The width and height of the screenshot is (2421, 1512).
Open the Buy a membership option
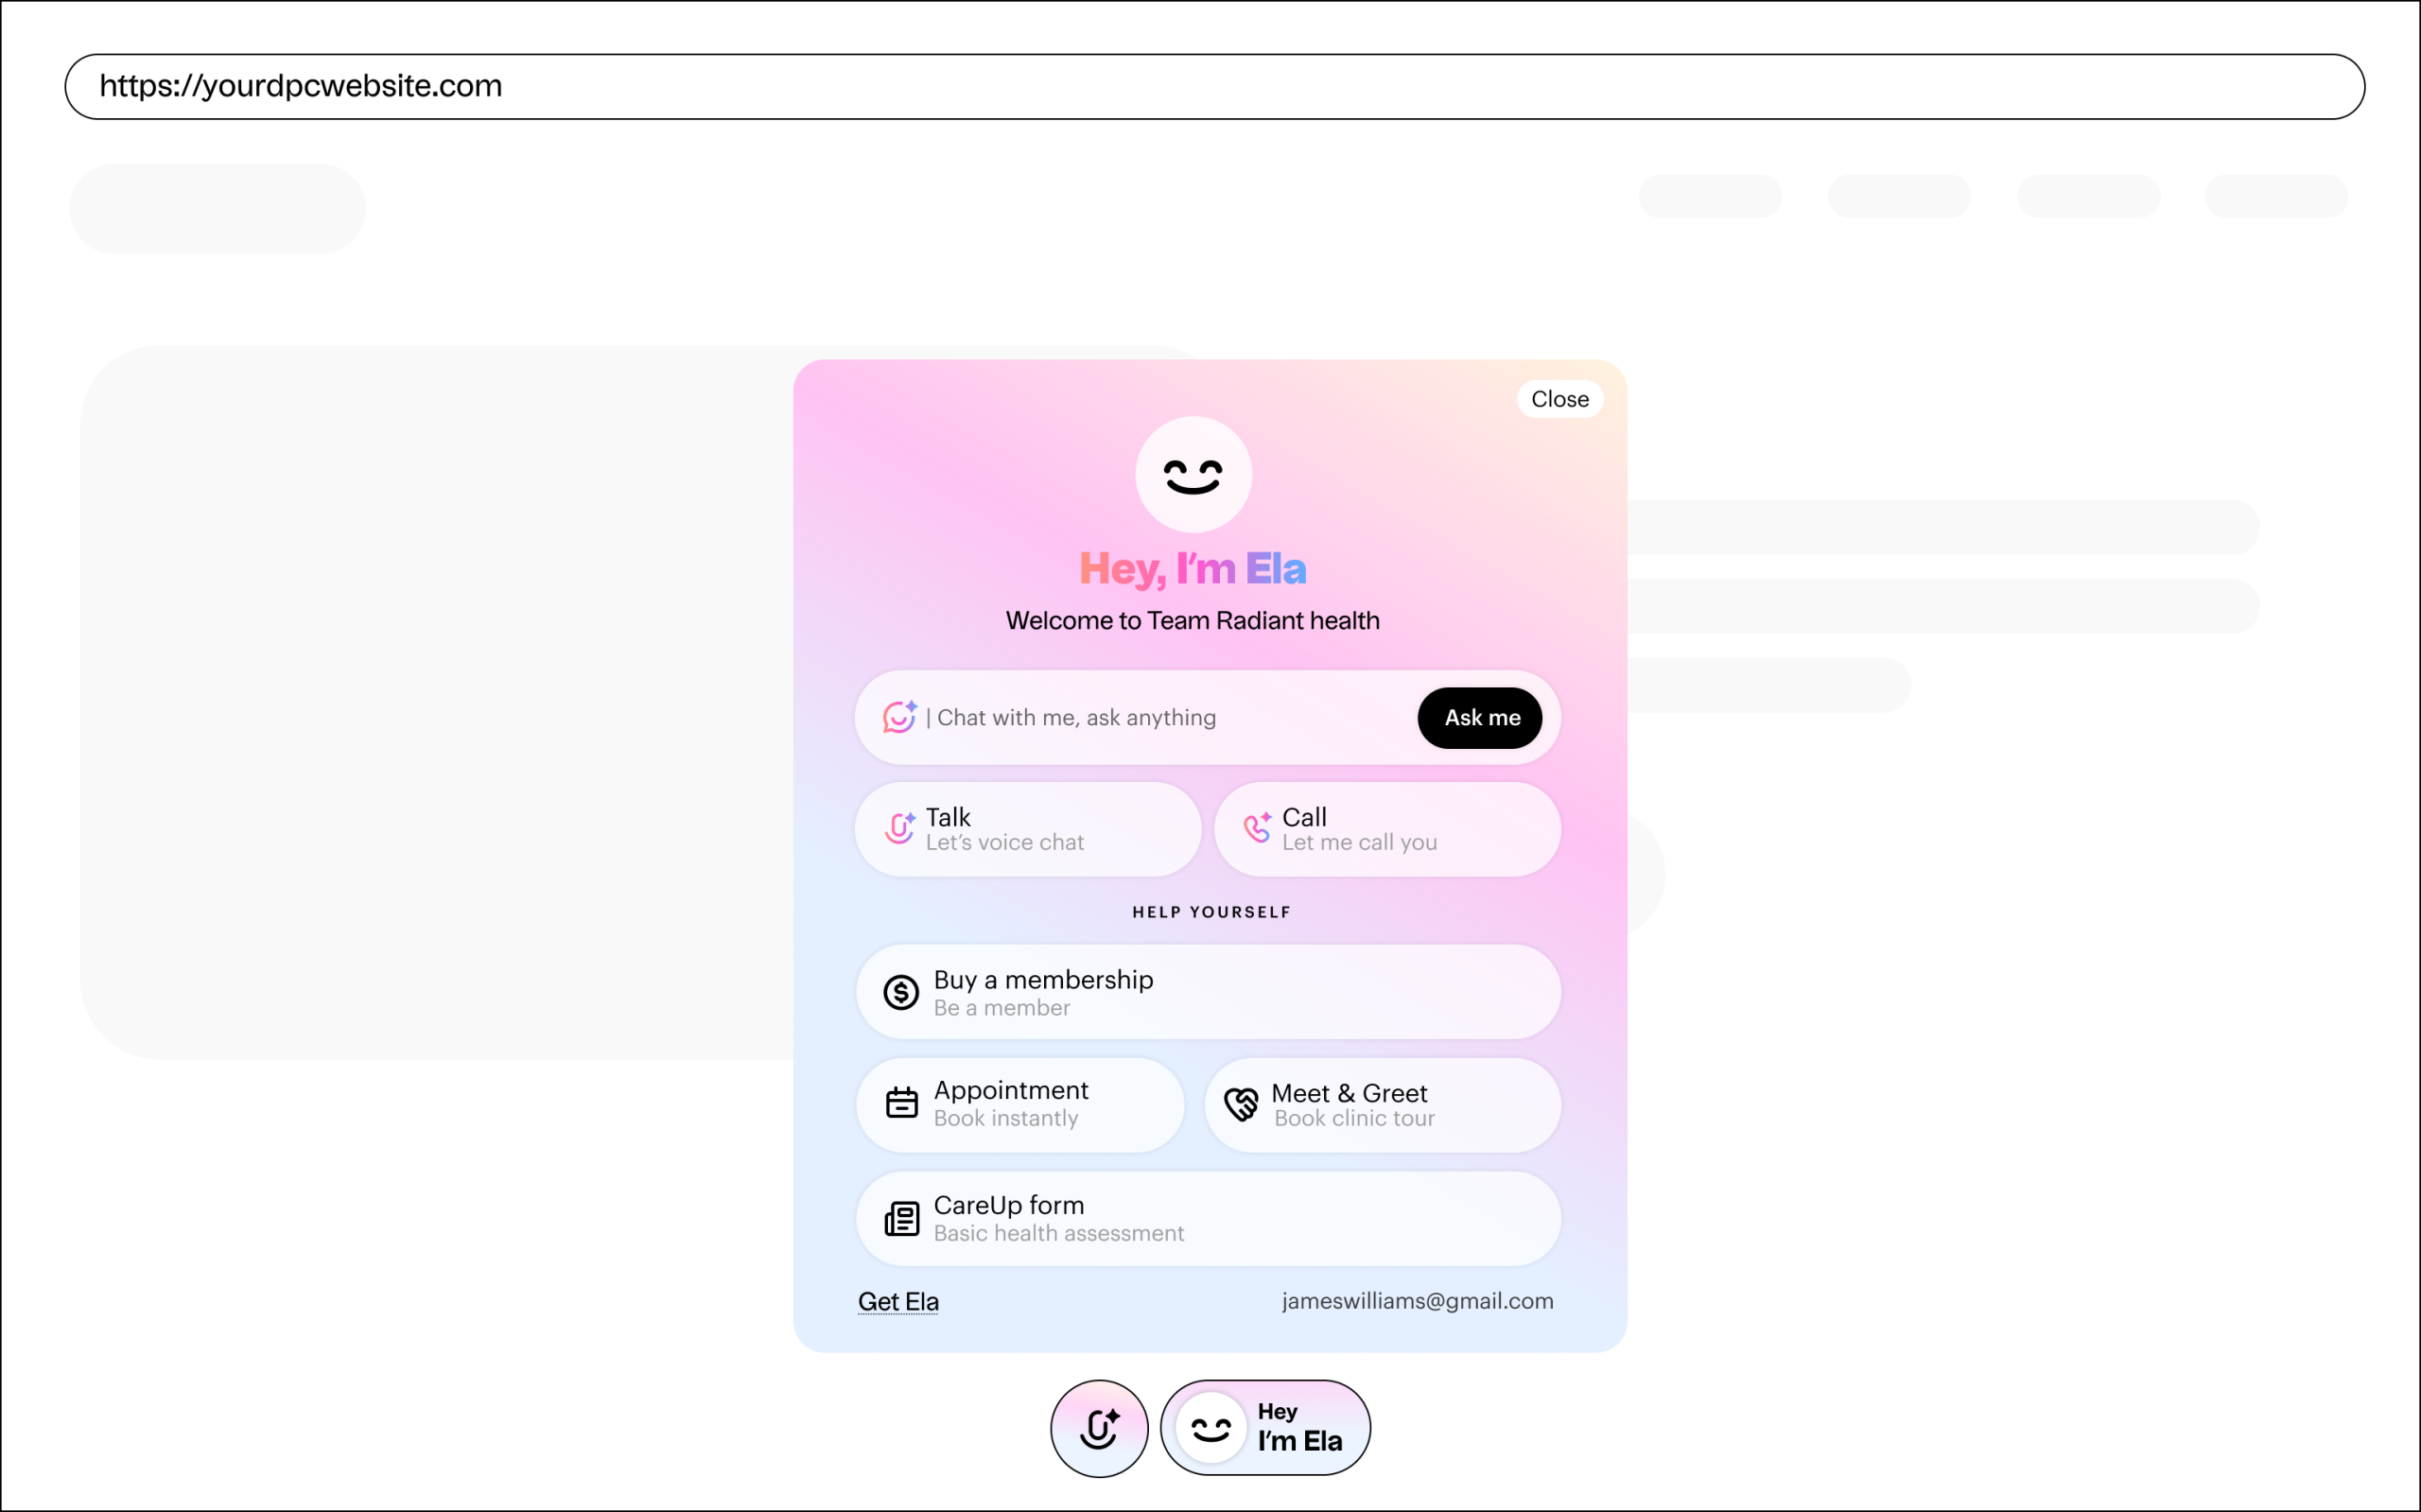(1208, 992)
